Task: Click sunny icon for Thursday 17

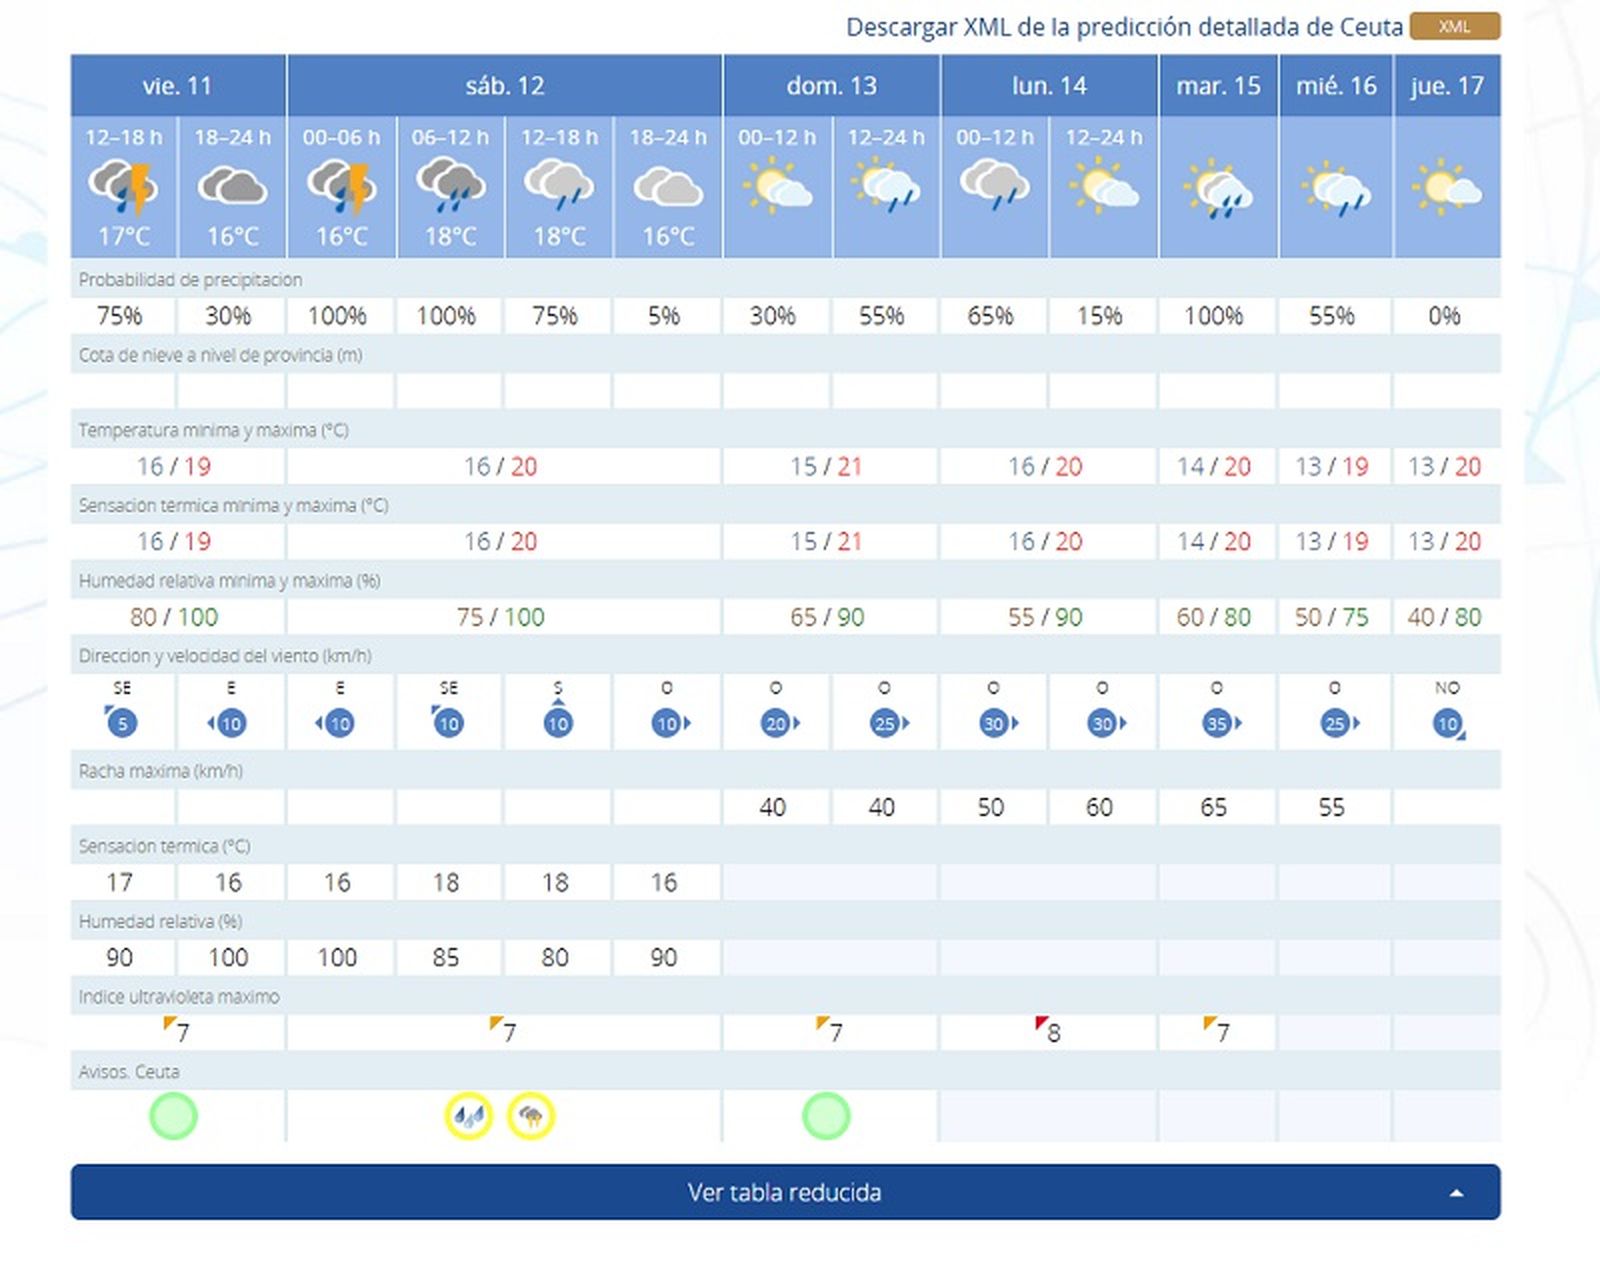Action: tap(1446, 187)
